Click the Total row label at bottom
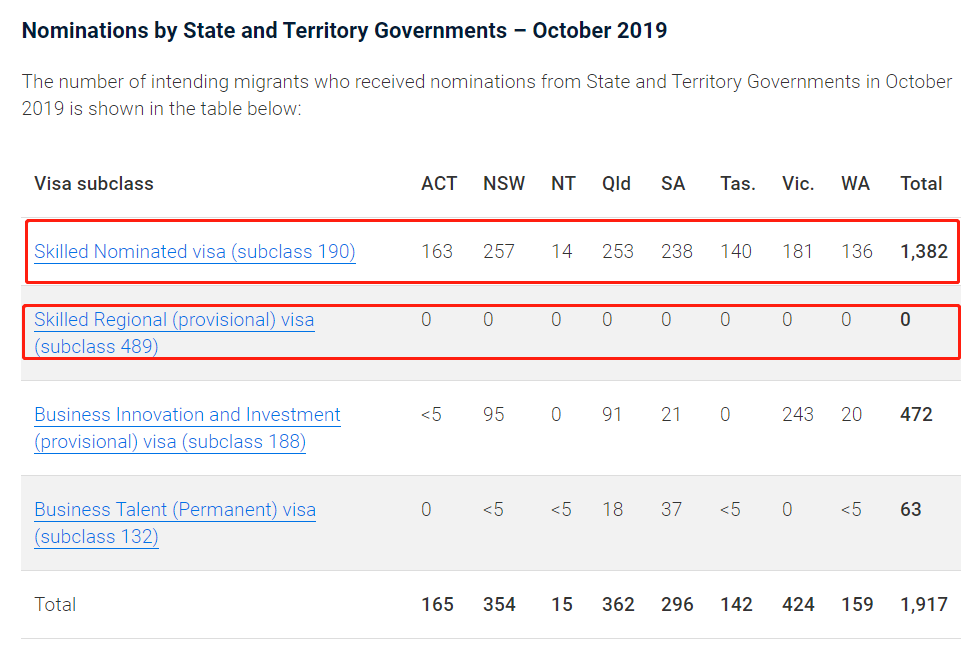 coord(55,605)
